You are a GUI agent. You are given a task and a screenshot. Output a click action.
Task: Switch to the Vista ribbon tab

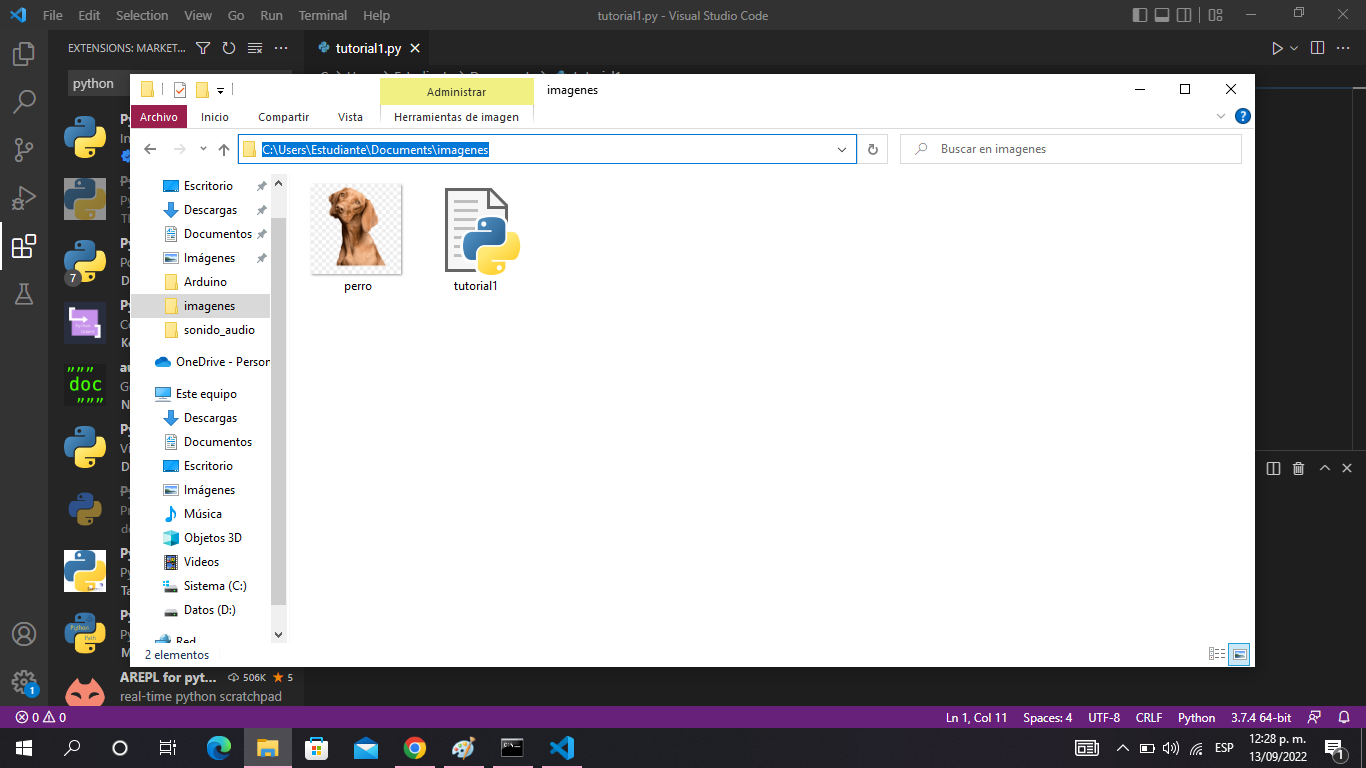pos(350,117)
